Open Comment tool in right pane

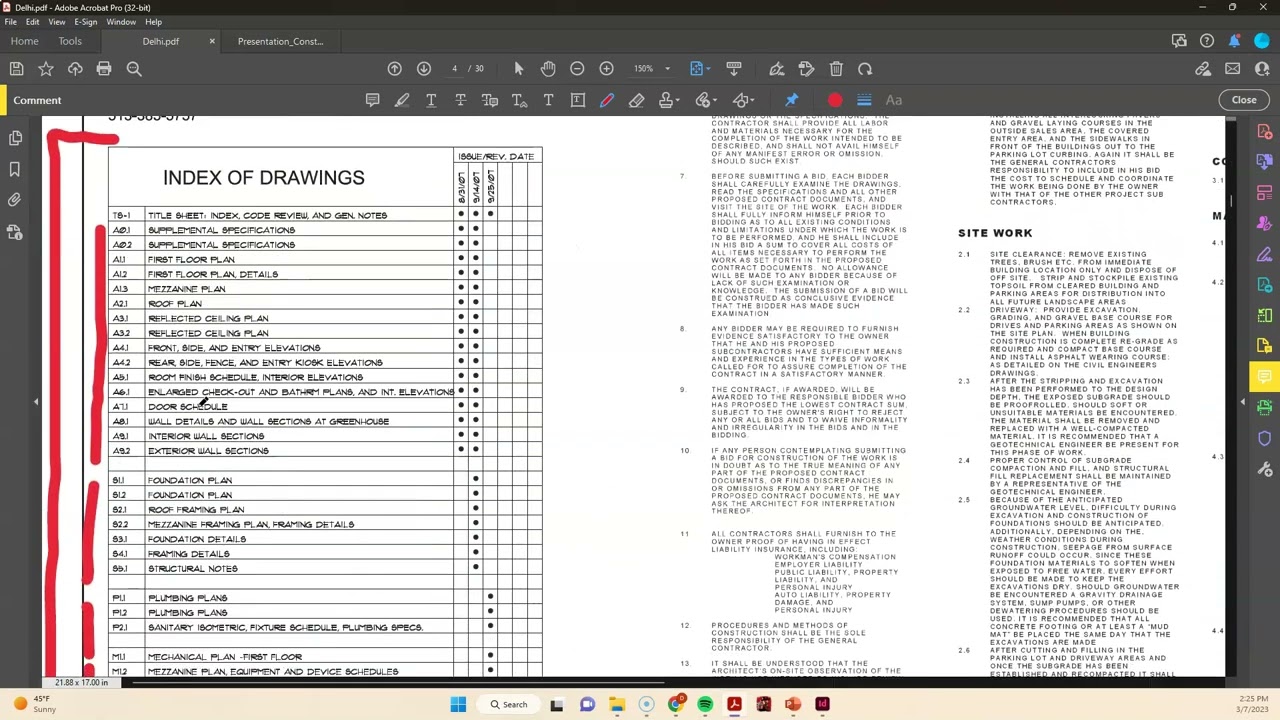(x=1265, y=377)
